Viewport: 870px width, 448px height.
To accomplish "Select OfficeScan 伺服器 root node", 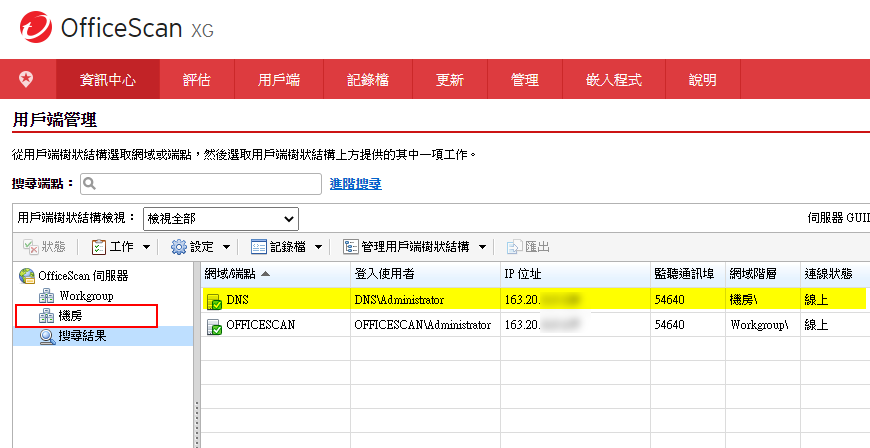I will point(83,275).
